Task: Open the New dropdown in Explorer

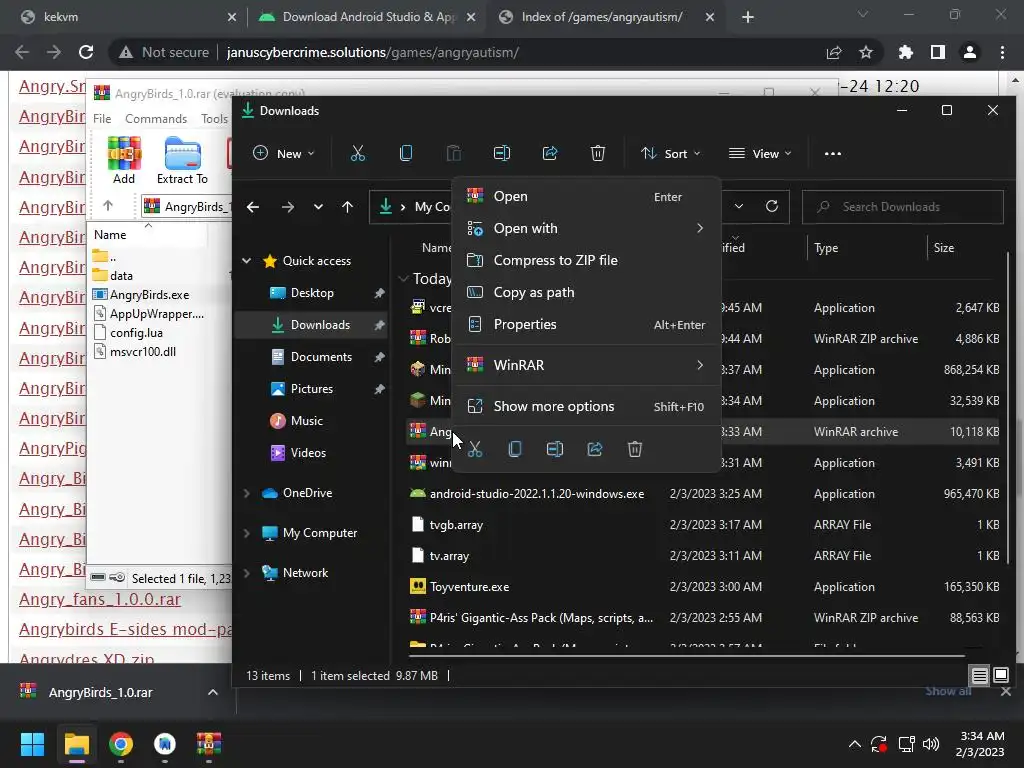Action: tap(283, 153)
